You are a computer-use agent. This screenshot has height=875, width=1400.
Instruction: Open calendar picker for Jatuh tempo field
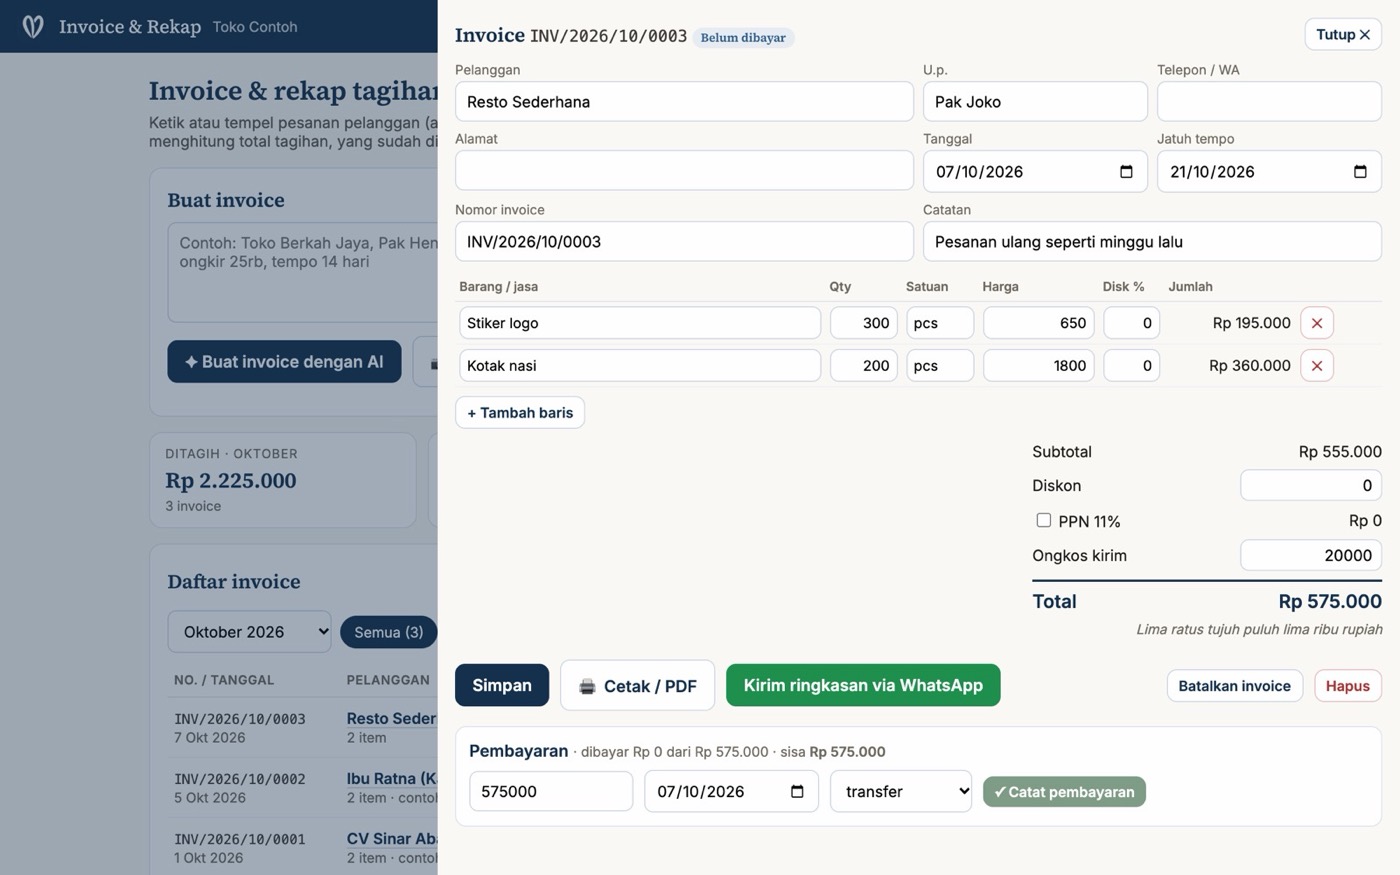coord(1360,171)
